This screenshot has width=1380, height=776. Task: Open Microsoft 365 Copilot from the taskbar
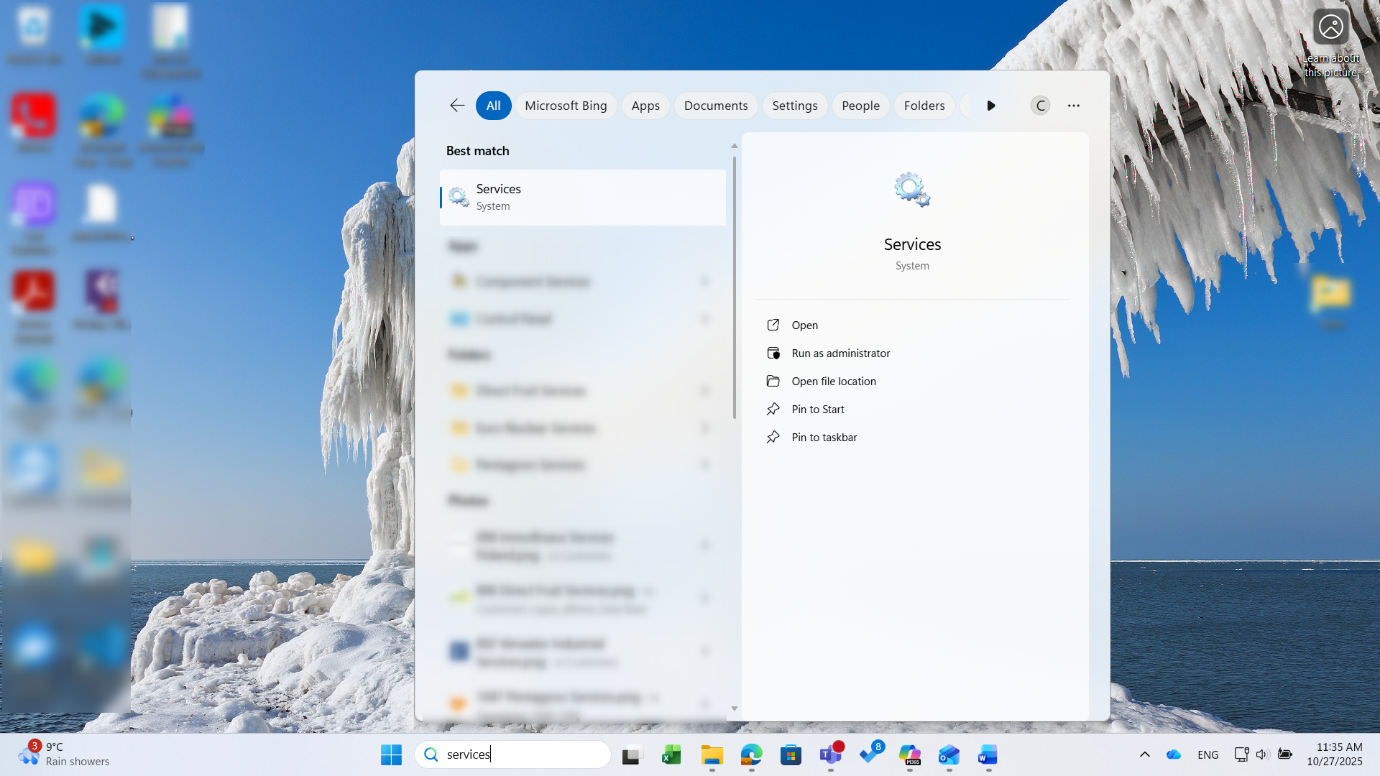point(909,755)
